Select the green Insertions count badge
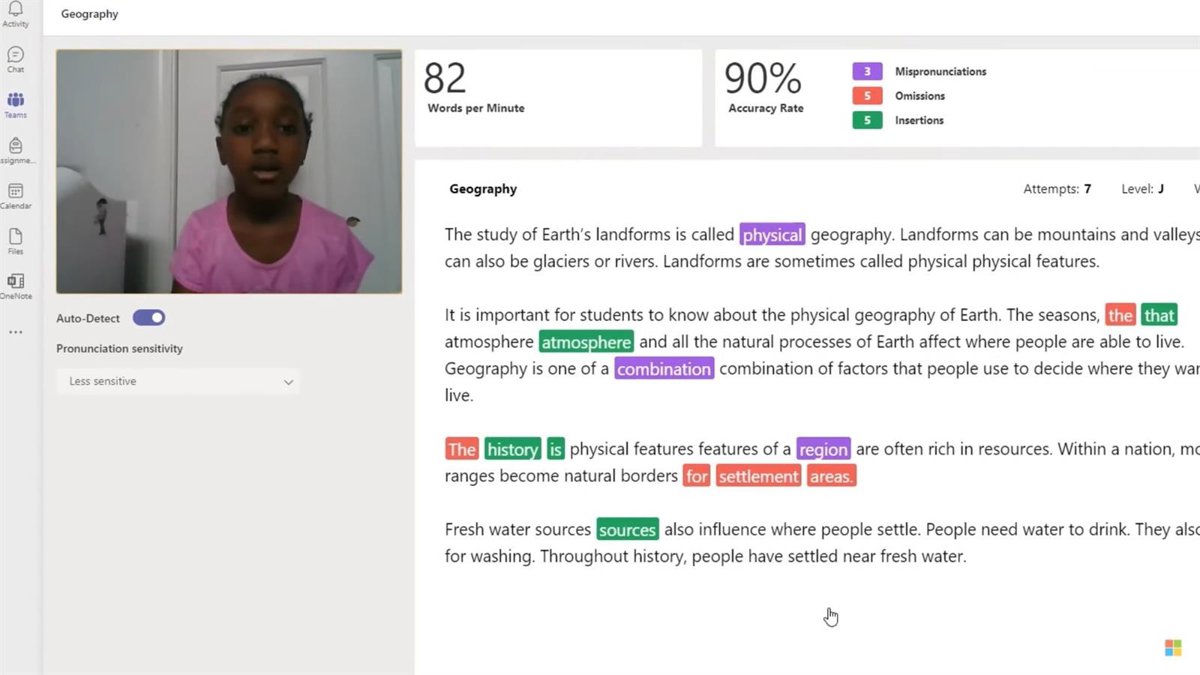This screenshot has width=1200, height=675. click(867, 120)
